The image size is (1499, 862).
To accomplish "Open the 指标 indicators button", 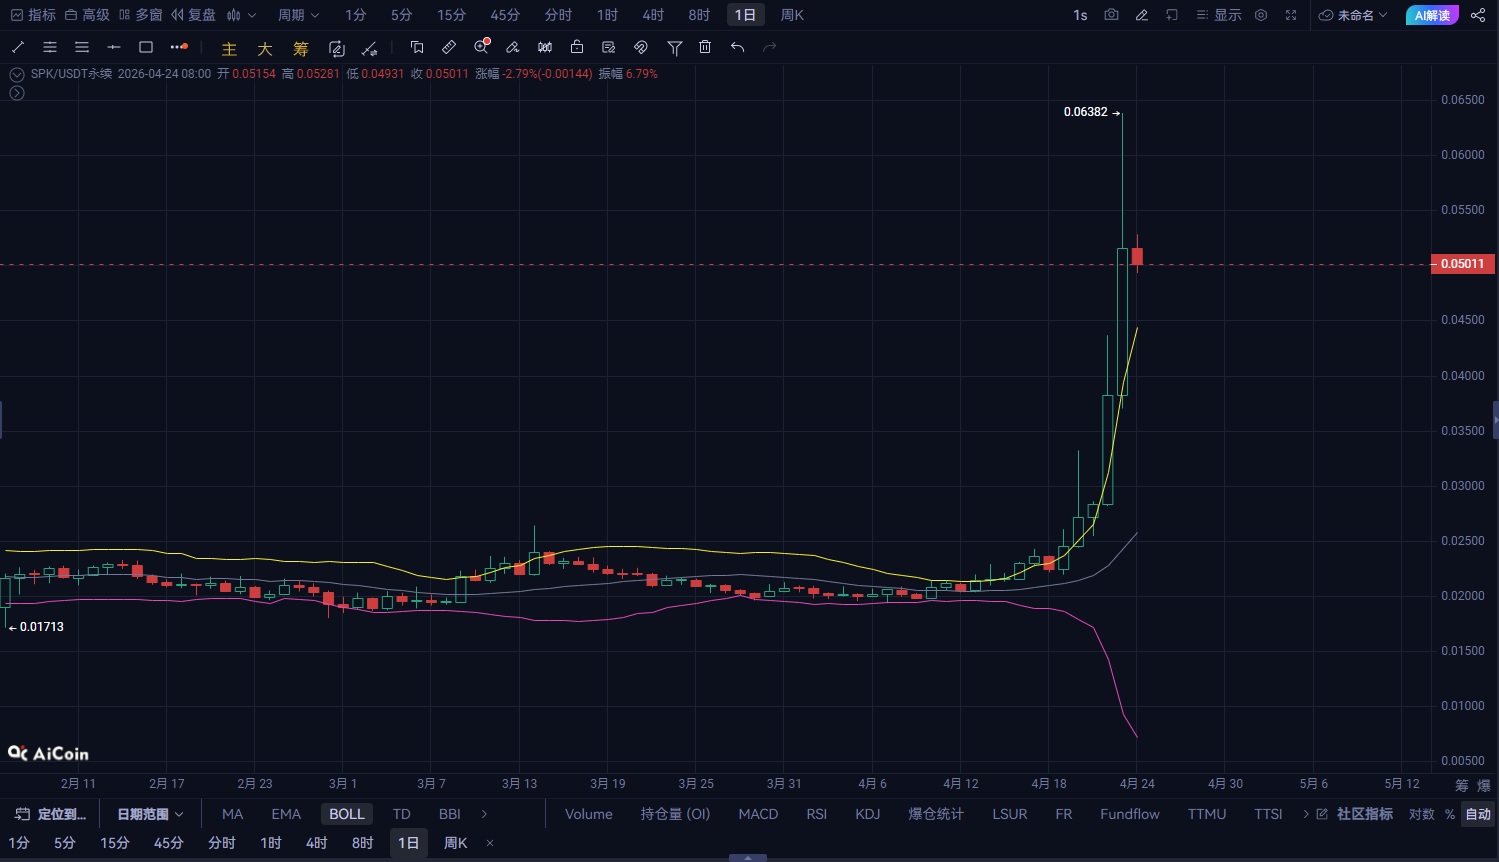I will click(33, 15).
